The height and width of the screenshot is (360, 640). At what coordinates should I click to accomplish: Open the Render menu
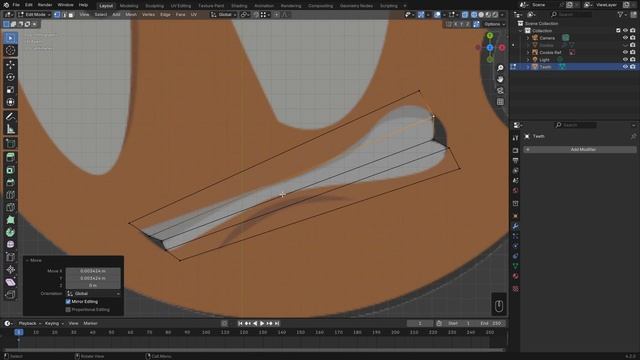coord(45,5)
